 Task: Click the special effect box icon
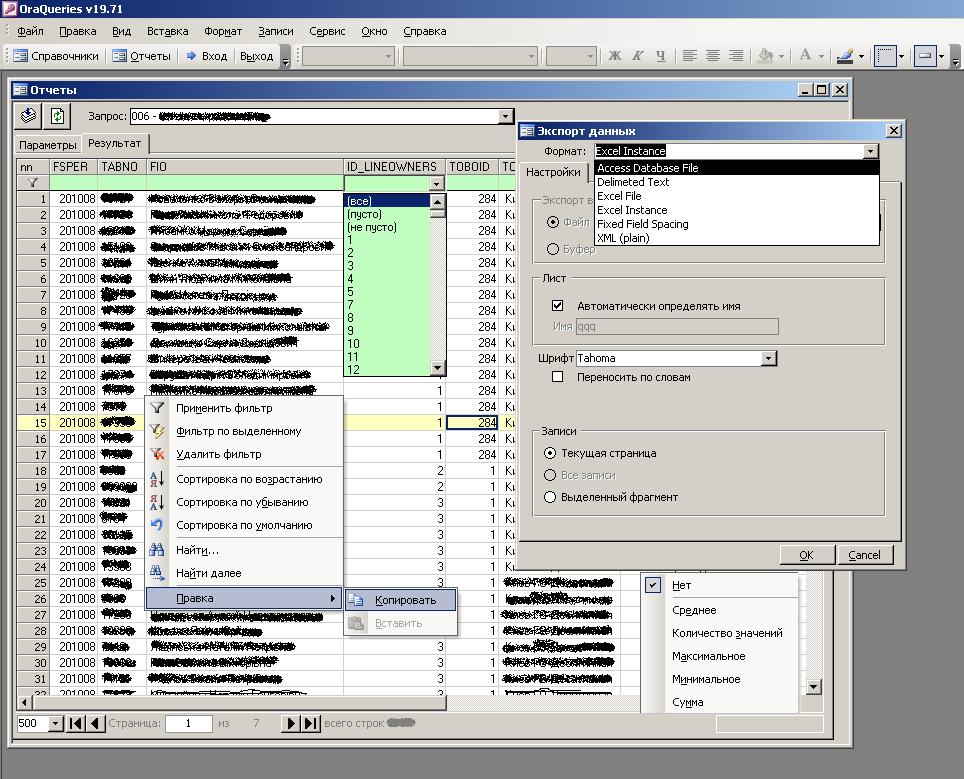pos(925,56)
